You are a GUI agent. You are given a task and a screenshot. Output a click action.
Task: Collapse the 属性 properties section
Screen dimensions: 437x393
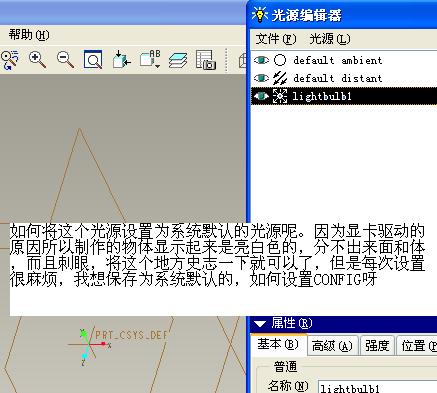point(260,324)
